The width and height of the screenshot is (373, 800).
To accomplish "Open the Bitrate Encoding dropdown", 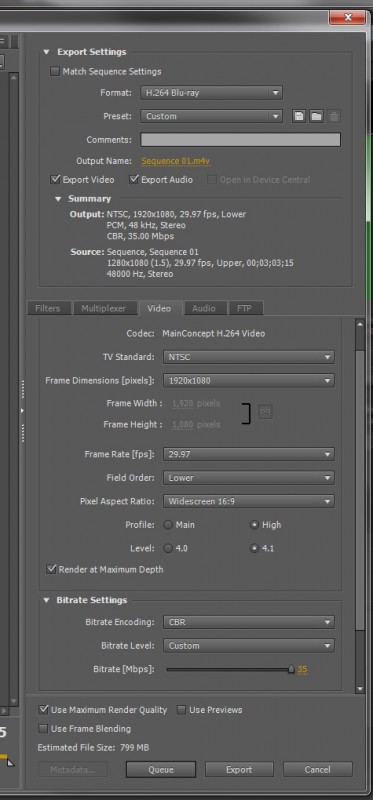I will pyautogui.click(x=248, y=622).
